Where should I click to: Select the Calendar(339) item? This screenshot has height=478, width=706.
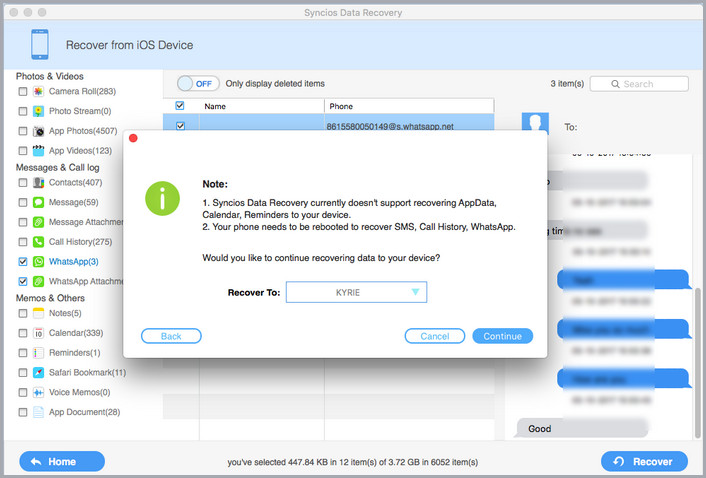click(76, 333)
